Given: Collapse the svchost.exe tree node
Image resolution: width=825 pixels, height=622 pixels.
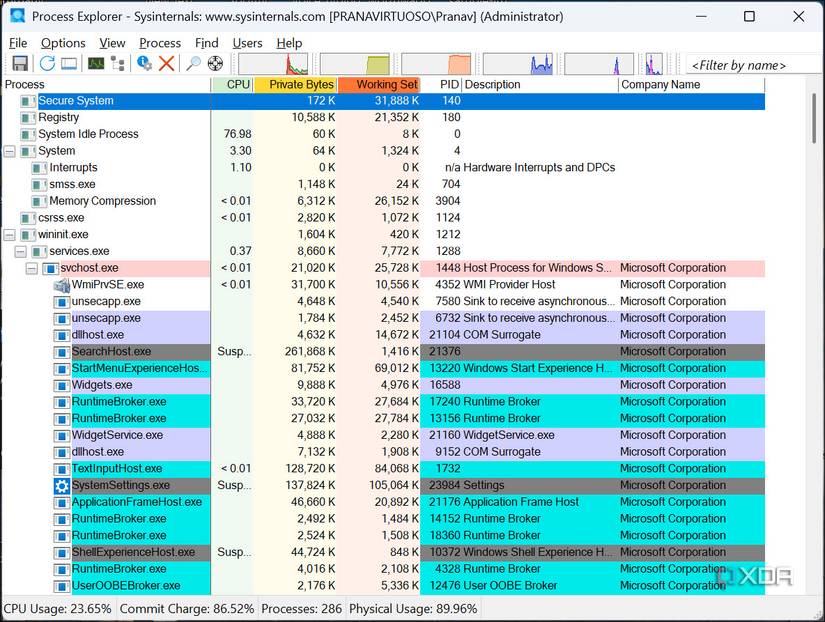Looking at the screenshot, I should (32, 268).
